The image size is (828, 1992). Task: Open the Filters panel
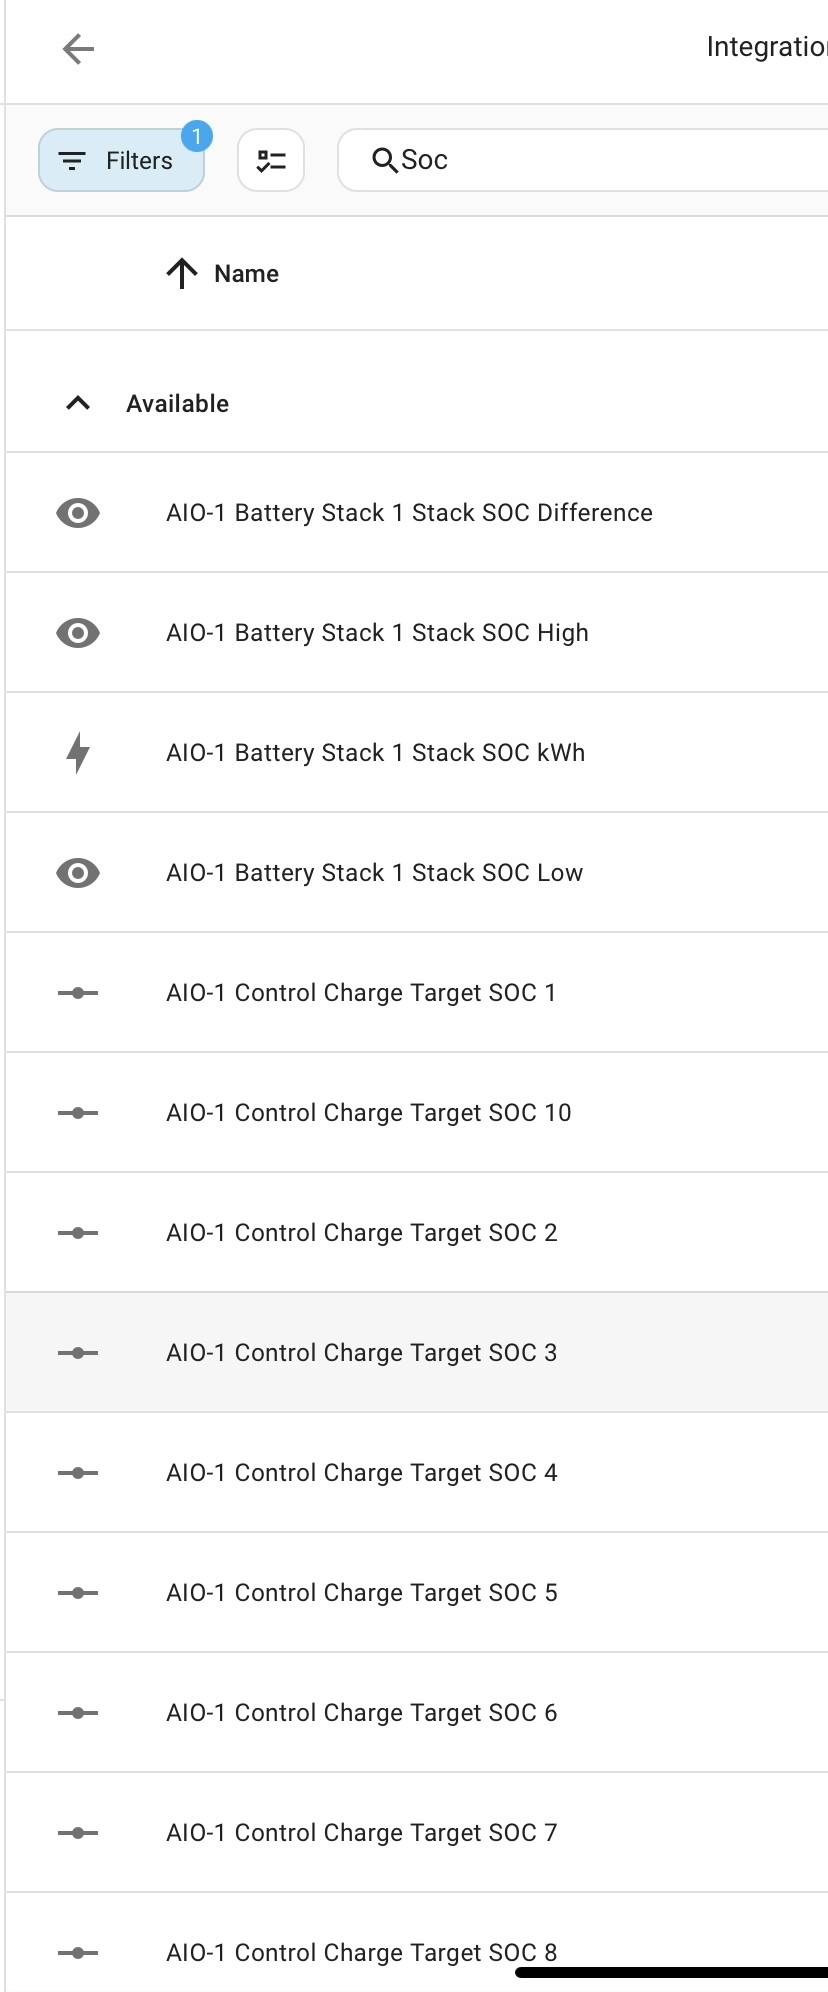coord(121,160)
